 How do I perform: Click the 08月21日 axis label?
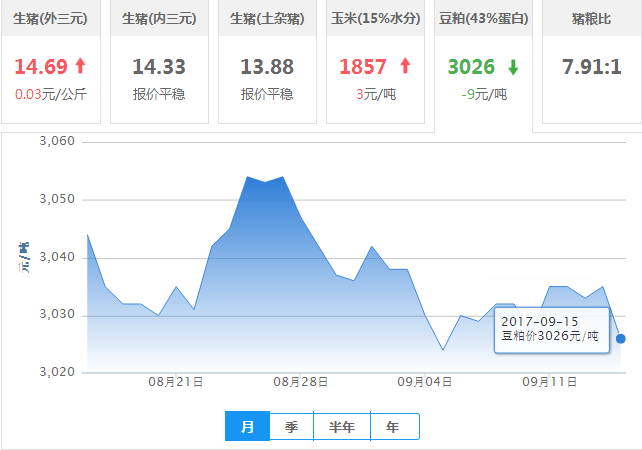(x=176, y=382)
